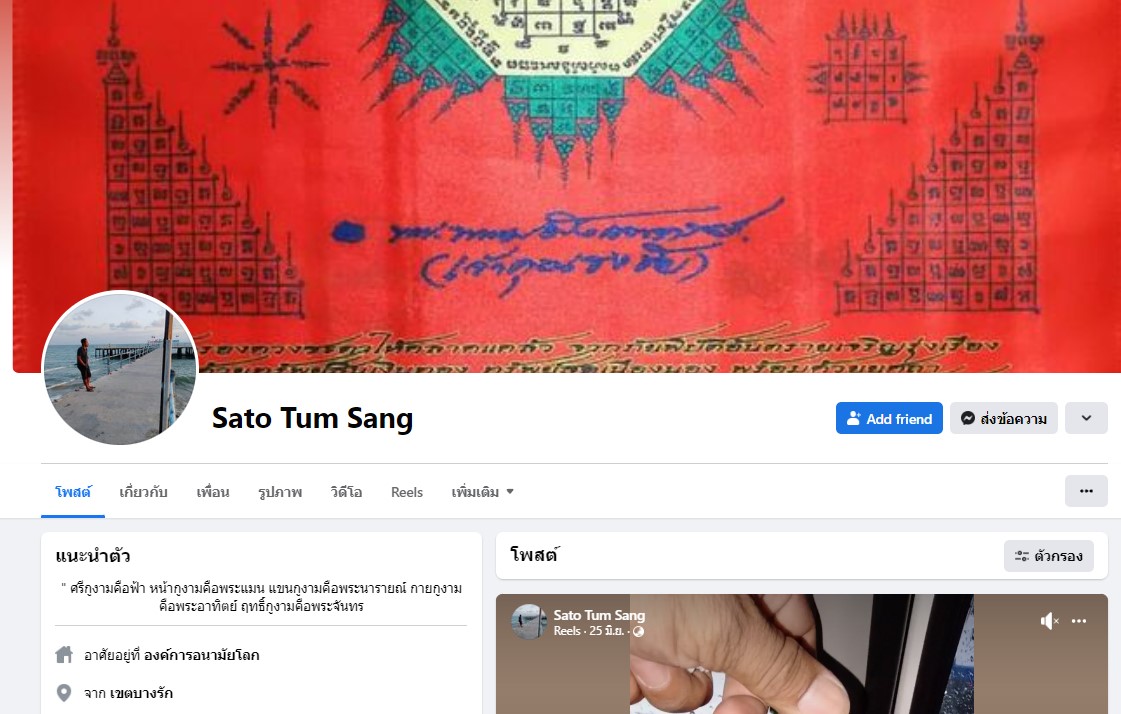Expand the chevron dropdown beside the message button
1121x714 pixels.
(x=1086, y=418)
